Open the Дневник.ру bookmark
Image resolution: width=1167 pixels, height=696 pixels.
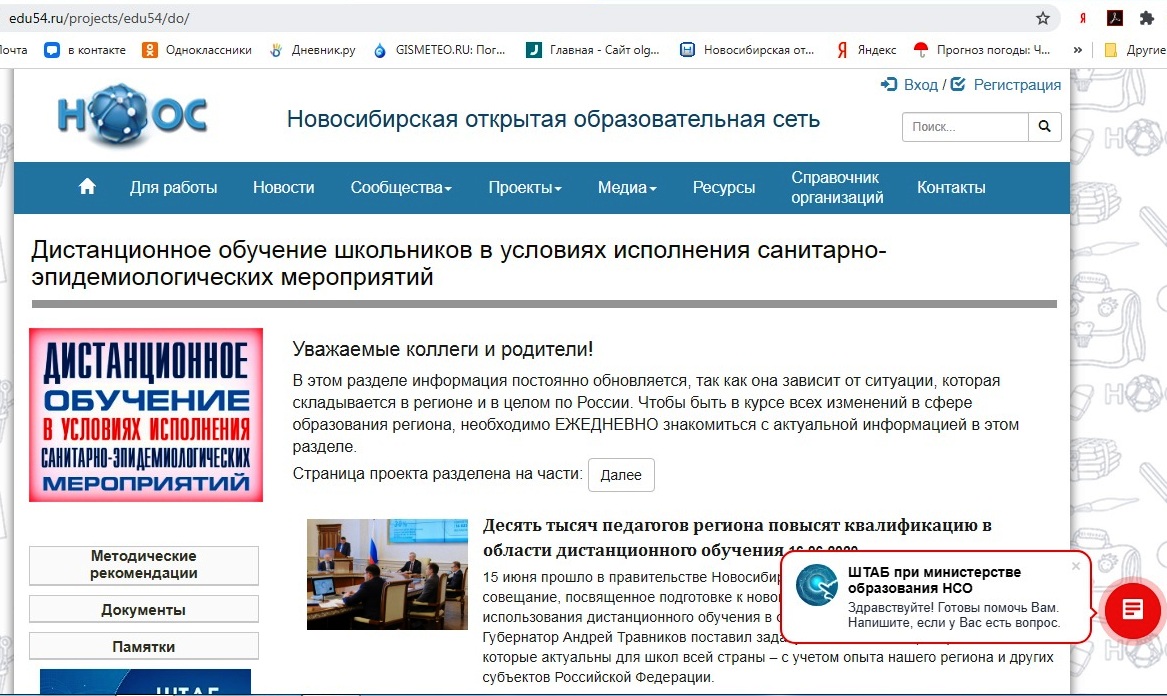click(x=312, y=50)
